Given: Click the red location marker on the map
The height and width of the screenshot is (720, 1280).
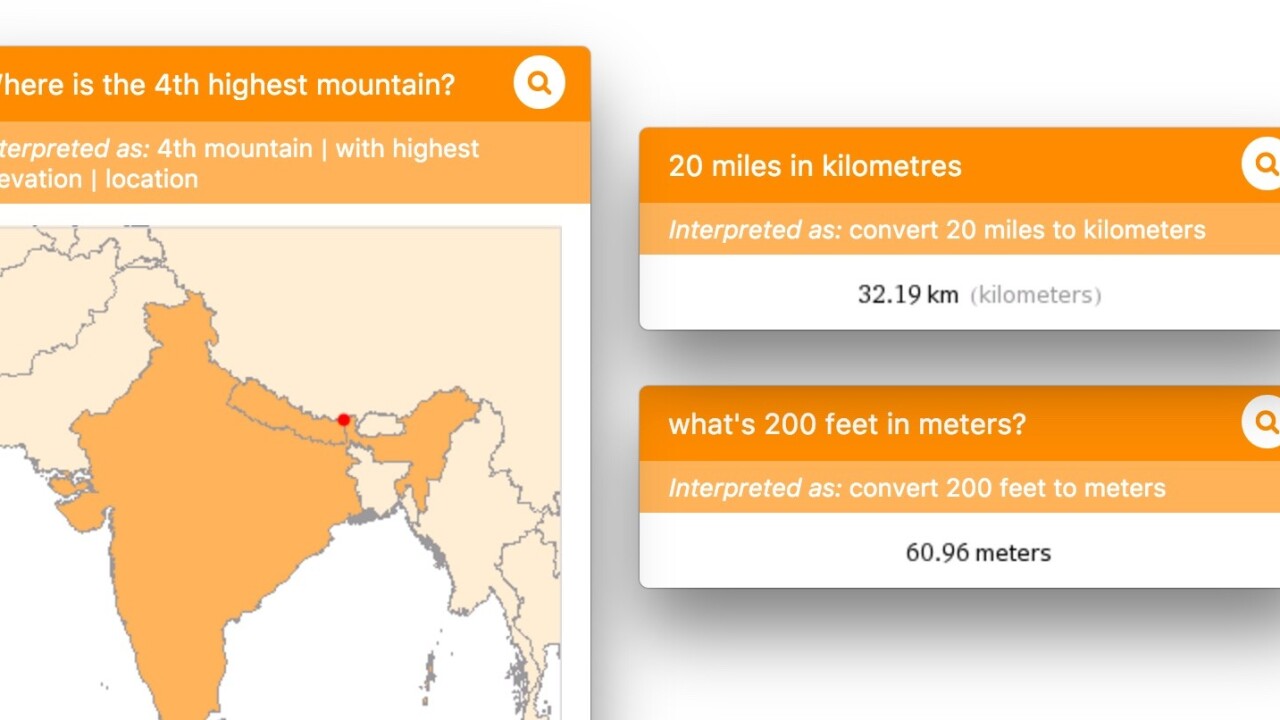Looking at the screenshot, I should 344,420.
